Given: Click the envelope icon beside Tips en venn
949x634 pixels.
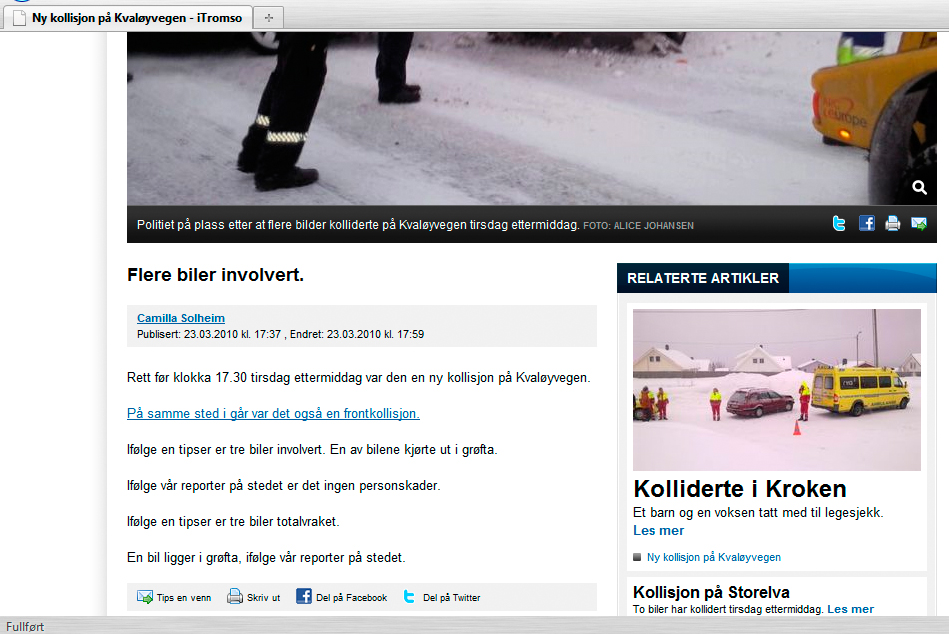Looking at the screenshot, I should (145, 597).
